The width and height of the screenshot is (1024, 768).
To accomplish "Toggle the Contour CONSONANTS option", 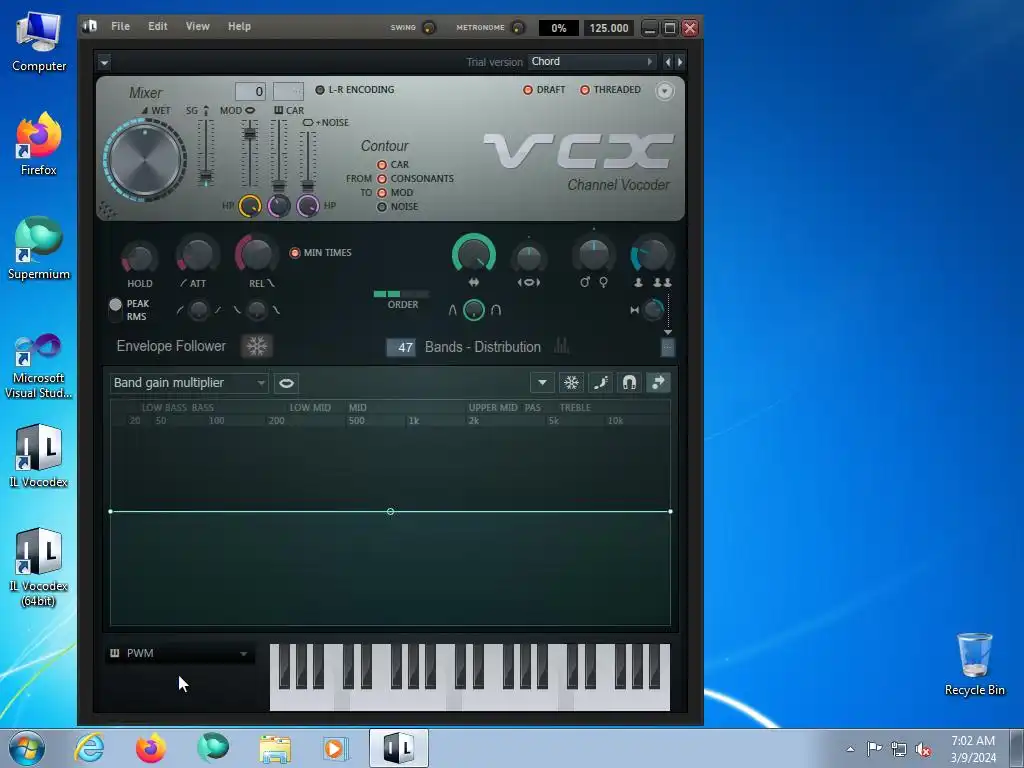I will 415,178.
